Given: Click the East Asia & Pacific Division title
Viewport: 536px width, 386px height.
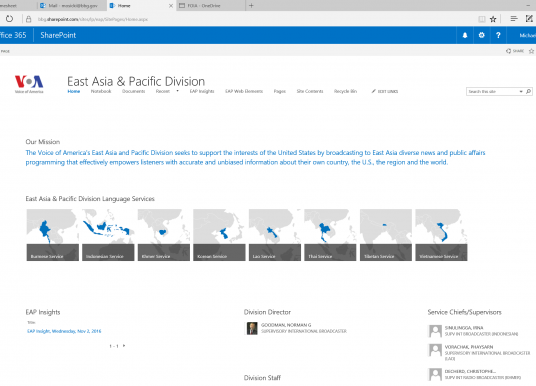Looking at the screenshot, I should (136, 81).
